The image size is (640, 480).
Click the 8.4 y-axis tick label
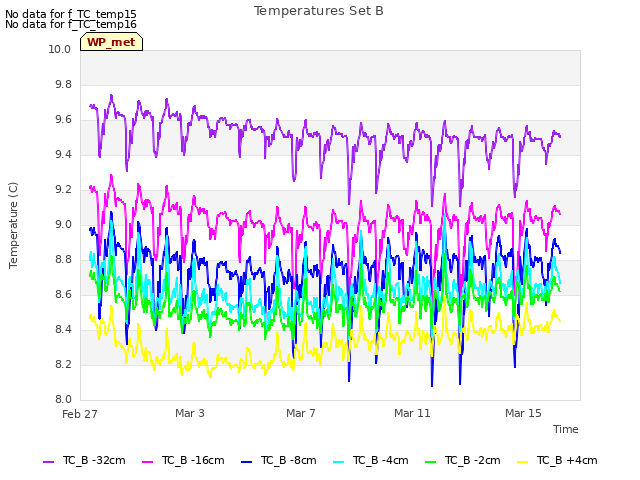point(63,329)
